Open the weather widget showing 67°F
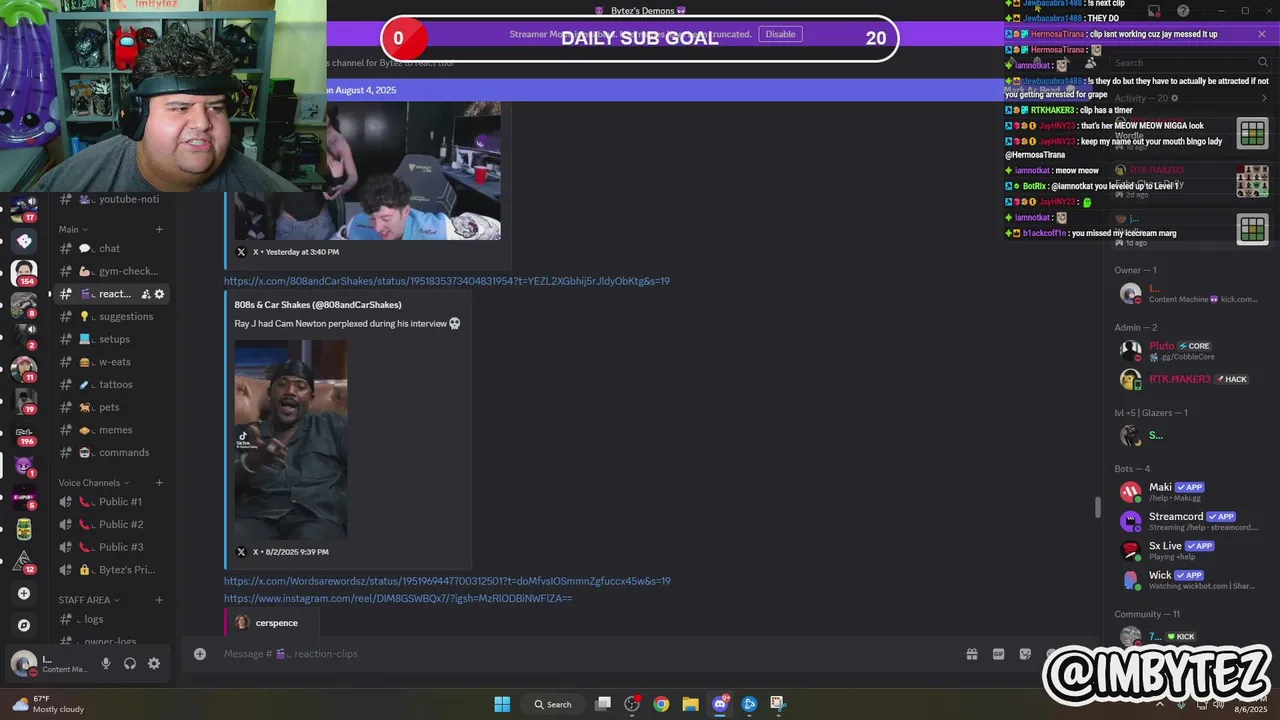 [x=48, y=704]
